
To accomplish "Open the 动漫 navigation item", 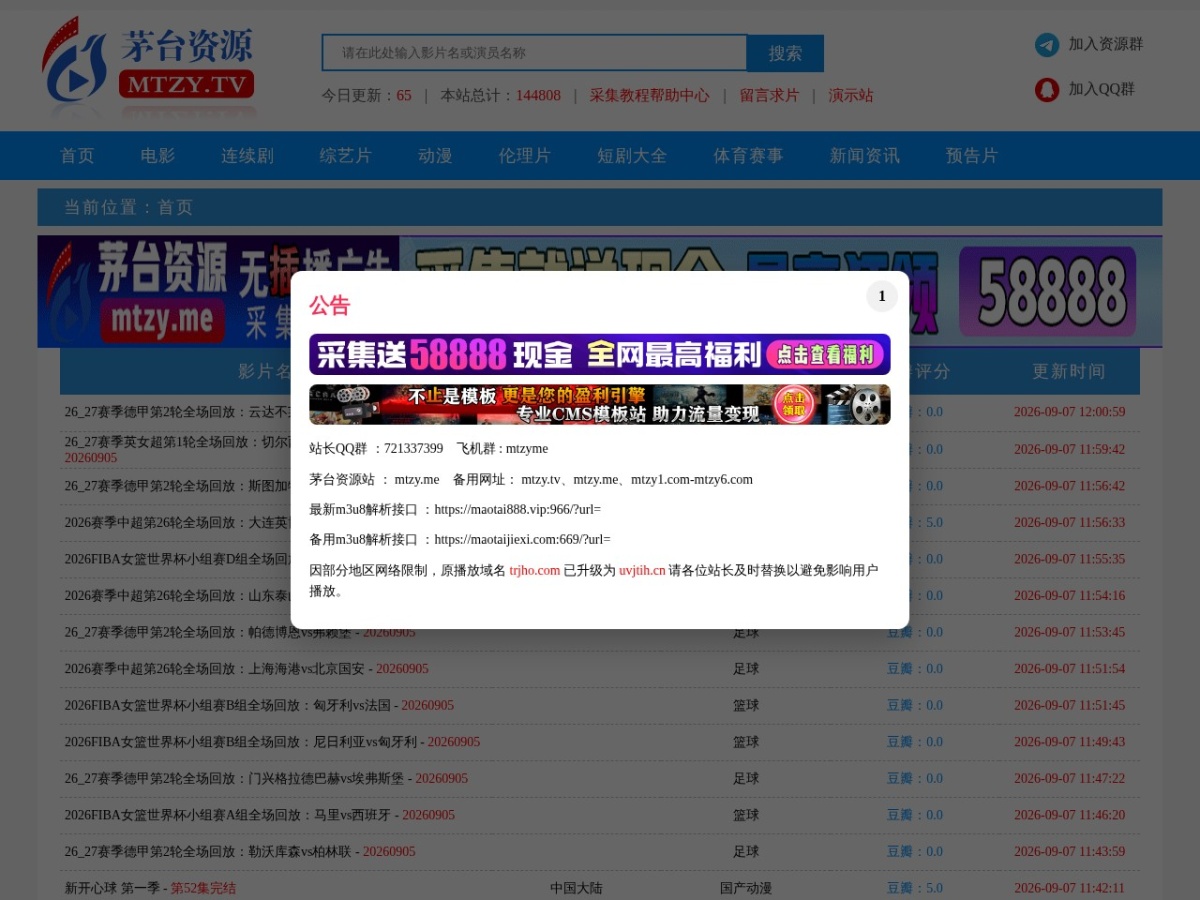I will pyautogui.click(x=435, y=156).
